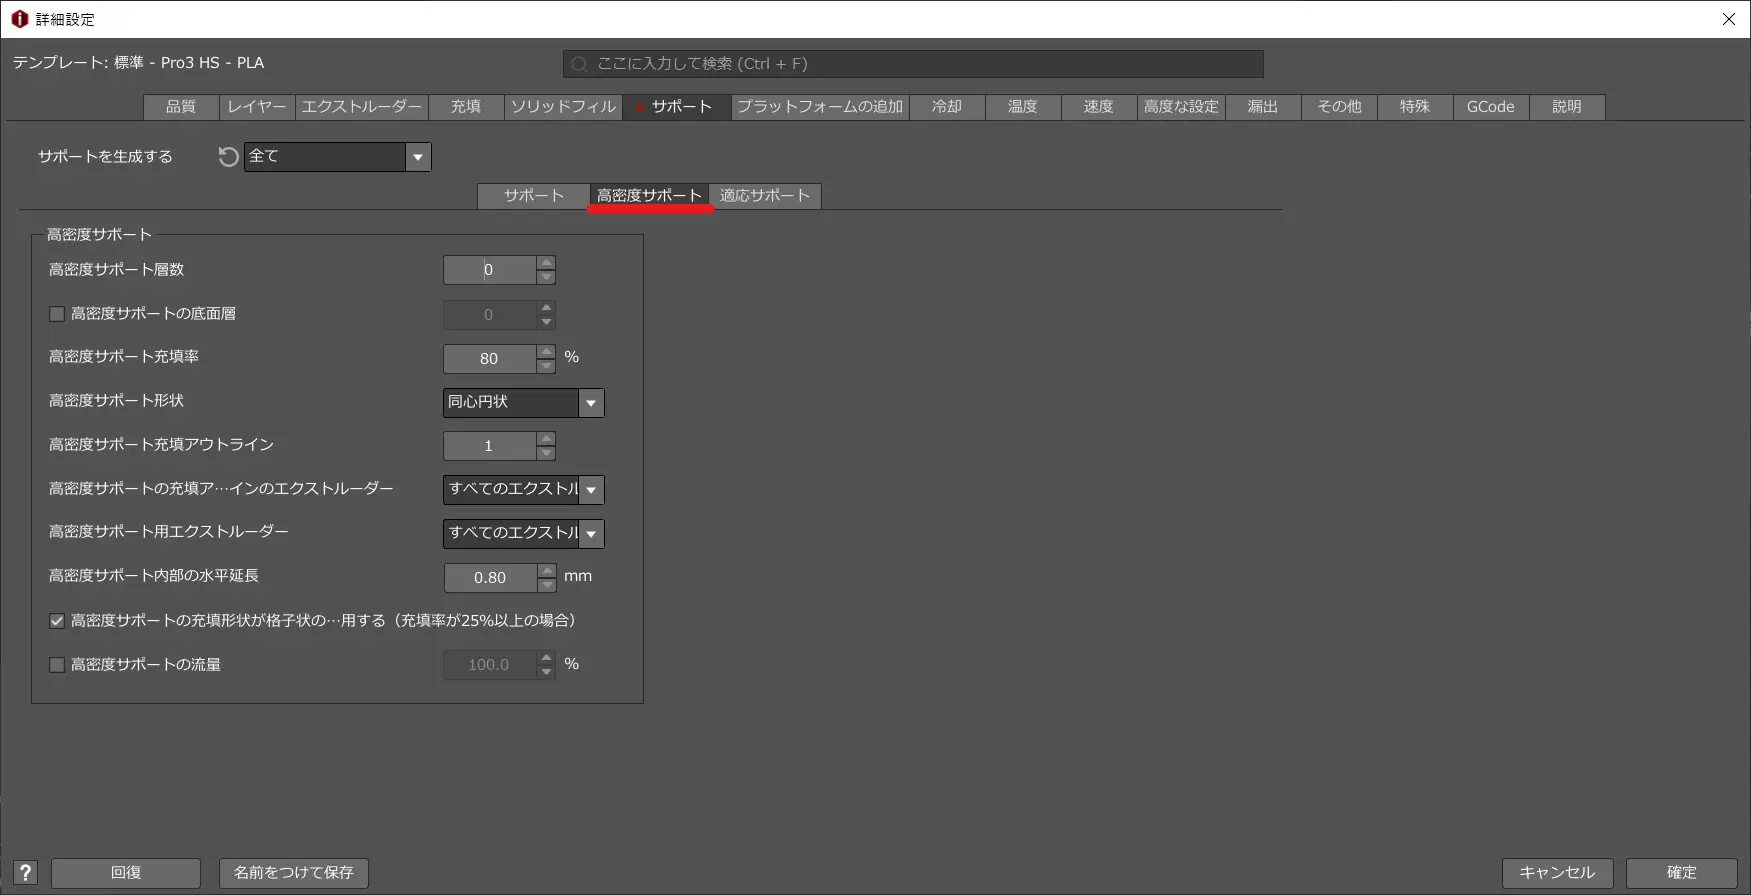Image resolution: width=1751 pixels, height=895 pixels.
Task: Close the 詳細設定 dialog window
Action: (x=1728, y=19)
